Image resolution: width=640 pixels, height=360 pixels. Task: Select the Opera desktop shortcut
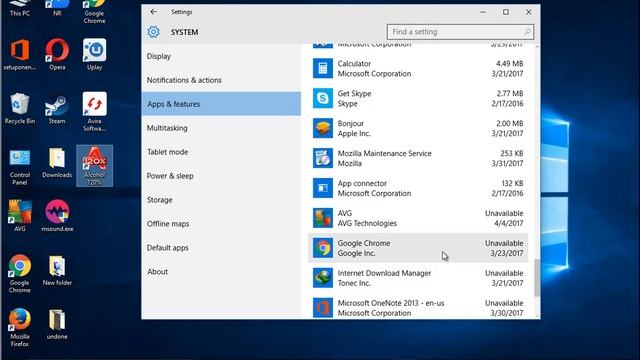pyautogui.click(x=57, y=55)
